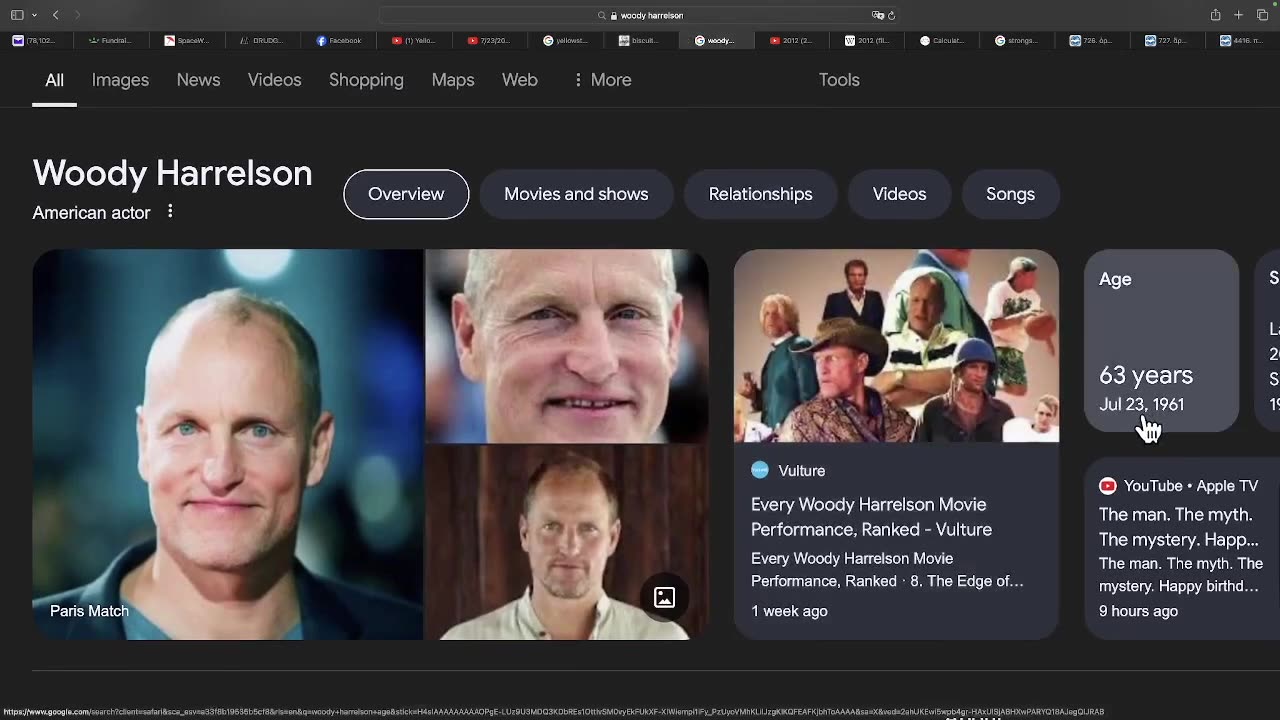Go back with the back arrow
Image resolution: width=1280 pixels, height=720 pixels.
pos(56,15)
